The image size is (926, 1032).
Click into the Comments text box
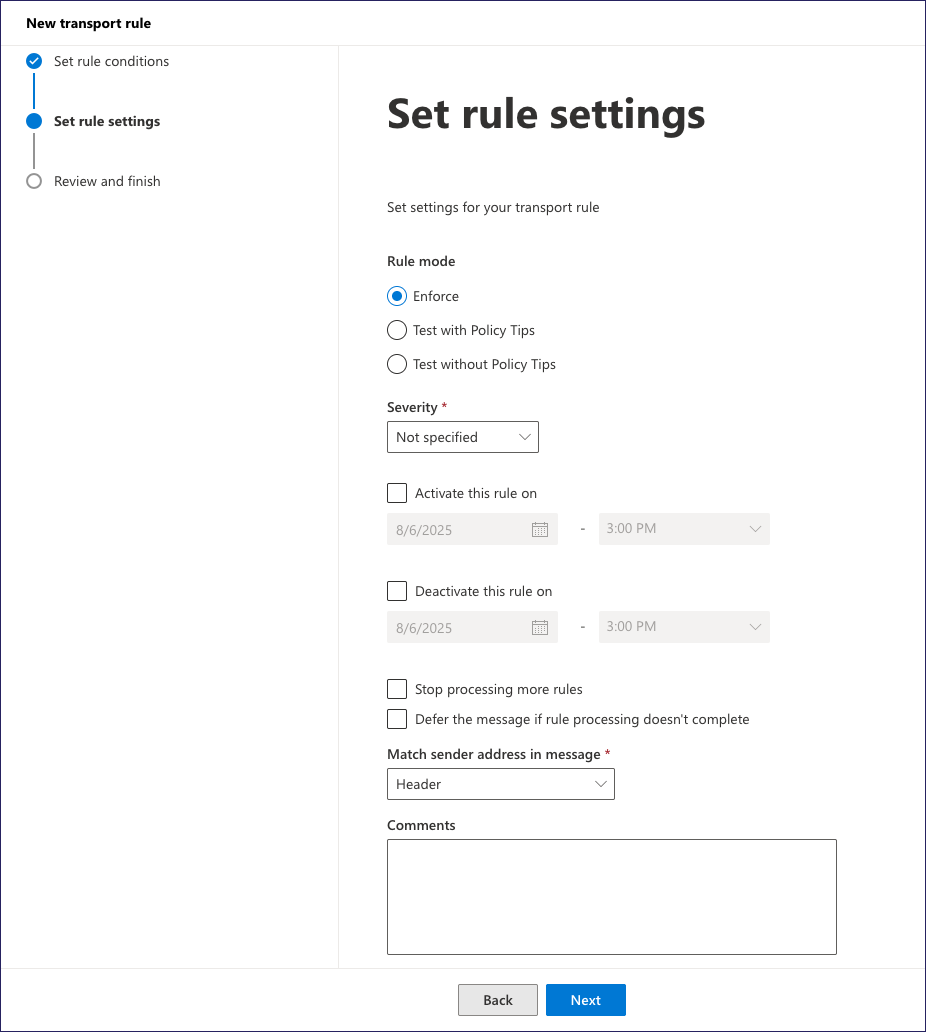point(611,897)
